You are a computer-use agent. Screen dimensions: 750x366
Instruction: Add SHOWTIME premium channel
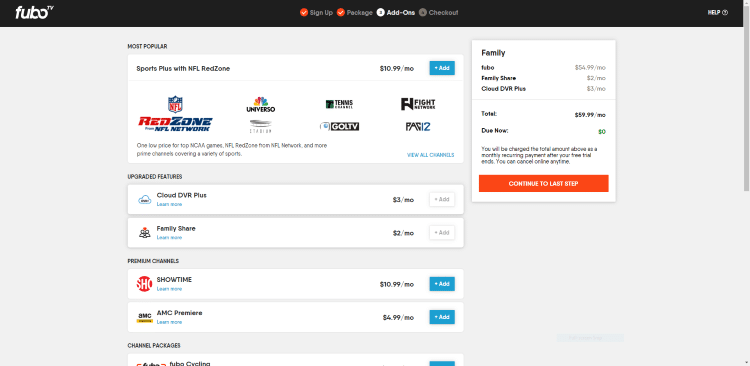pyautogui.click(x=442, y=284)
